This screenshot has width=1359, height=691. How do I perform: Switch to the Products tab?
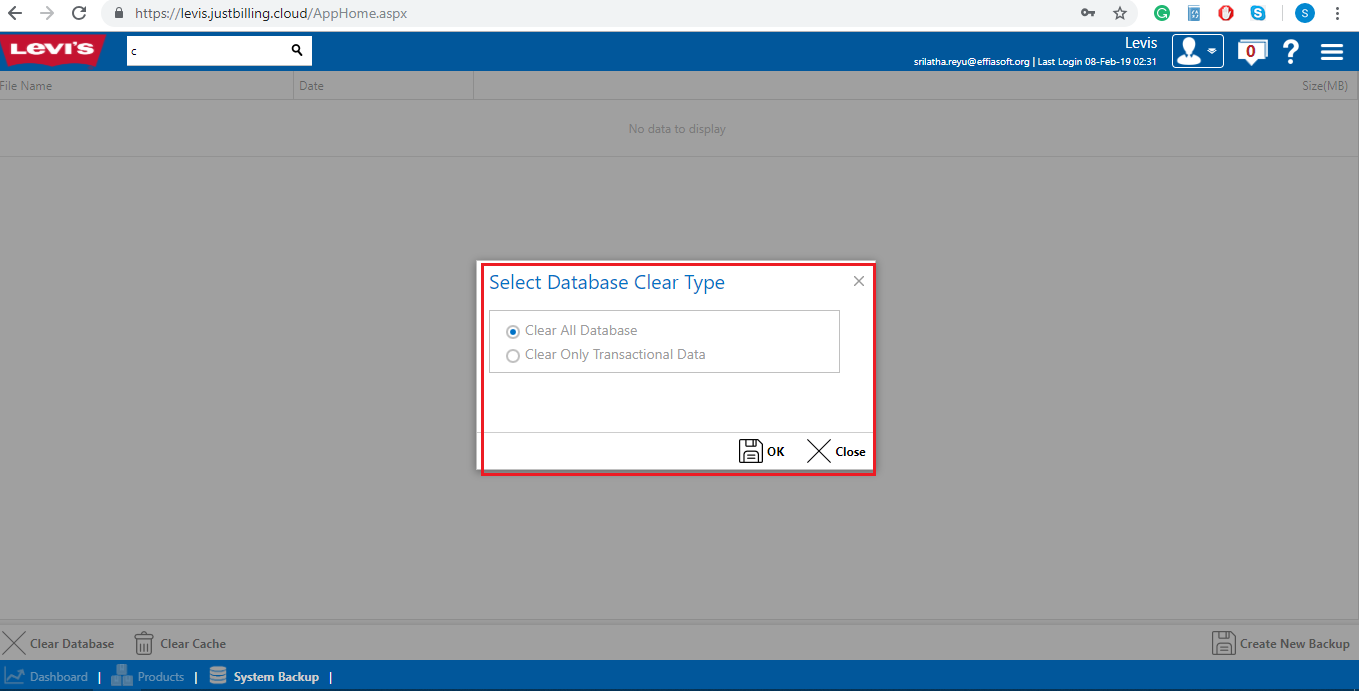coord(148,677)
